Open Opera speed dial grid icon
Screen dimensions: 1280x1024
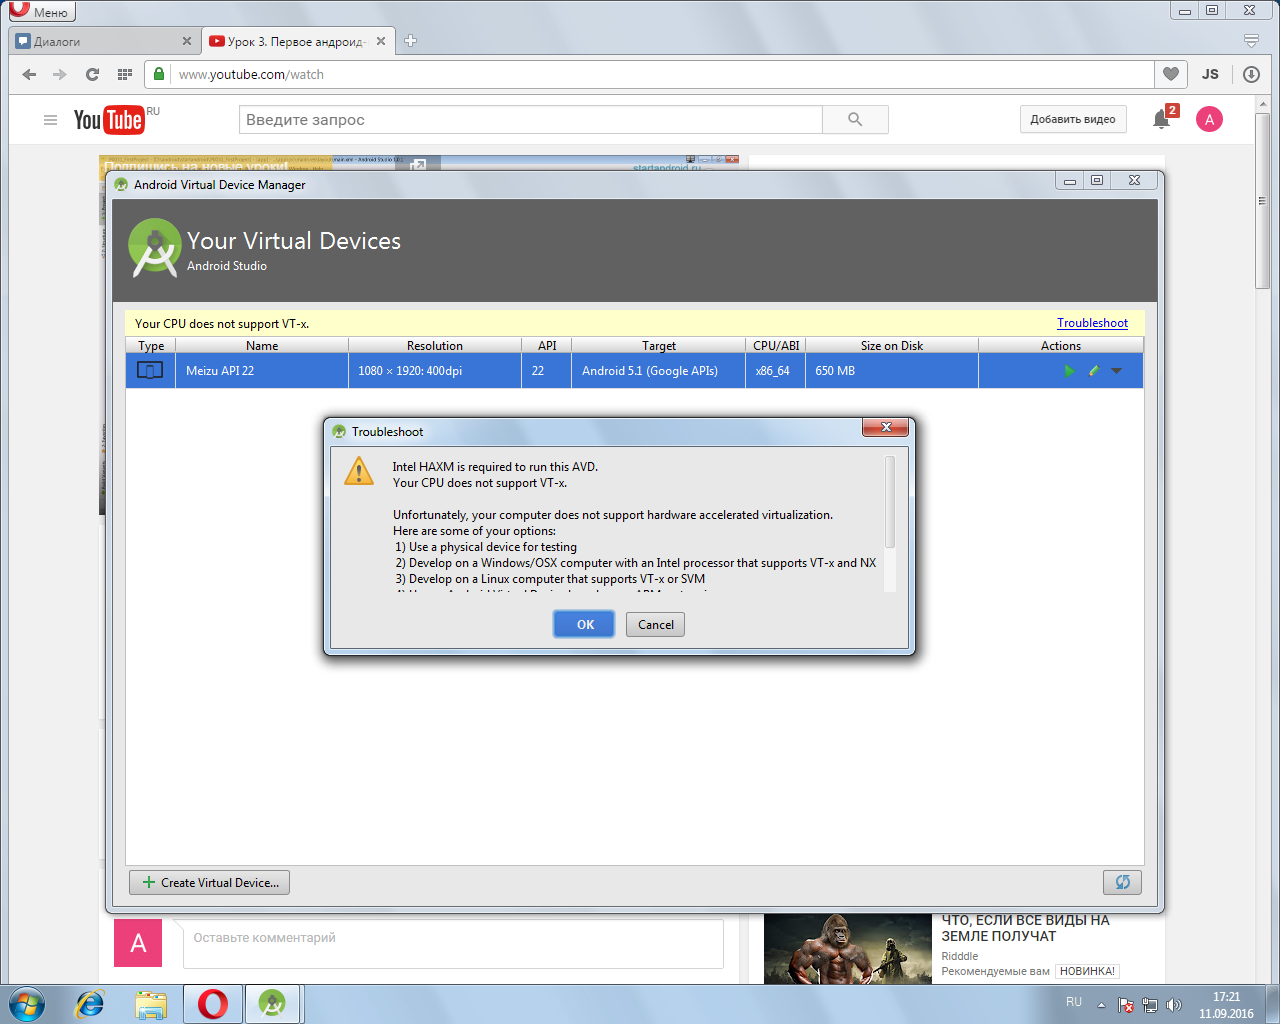click(x=125, y=74)
